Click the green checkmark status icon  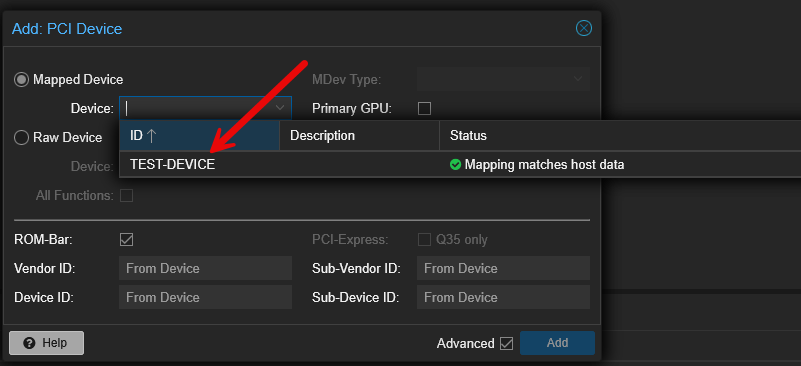click(455, 165)
